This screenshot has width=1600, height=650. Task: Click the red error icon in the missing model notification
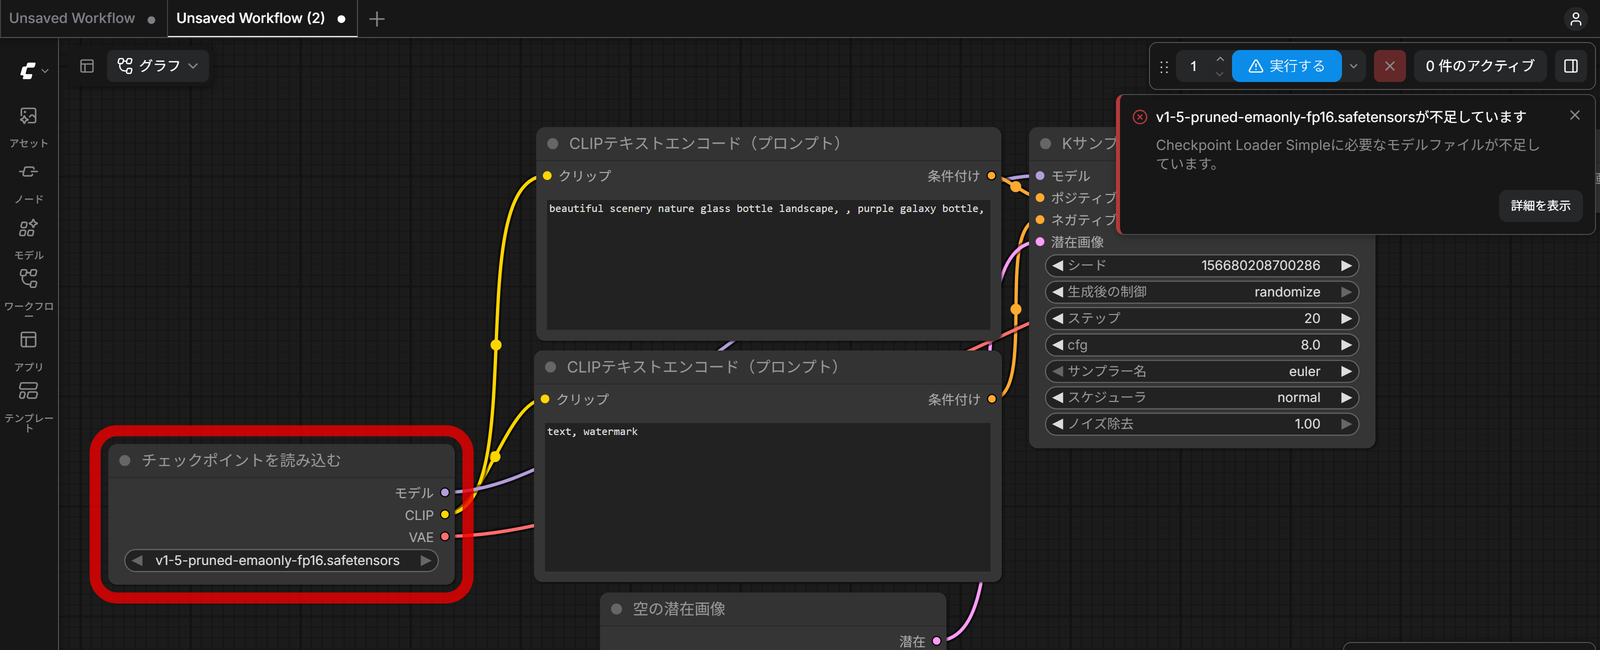pos(1139,117)
